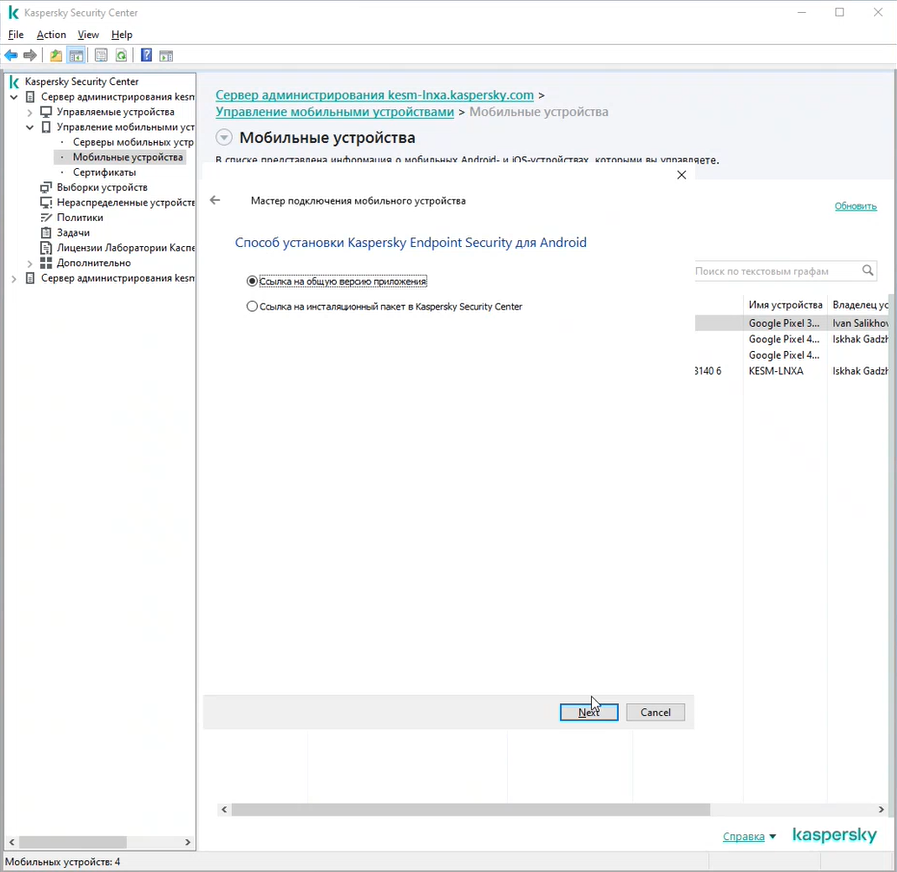Select Ссылка на общую версию приложения radio
897x872 pixels.
tap(252, 282)
